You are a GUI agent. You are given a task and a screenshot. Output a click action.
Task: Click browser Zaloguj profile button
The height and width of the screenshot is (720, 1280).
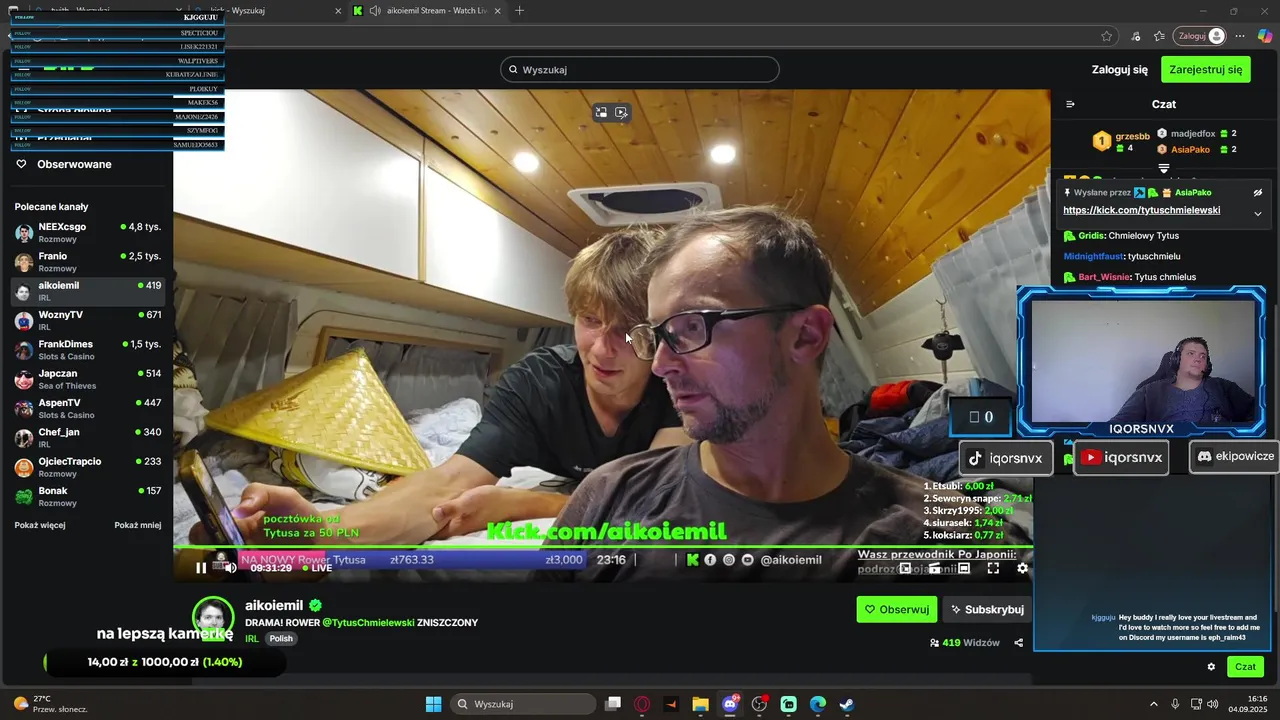pos(1199,36)
